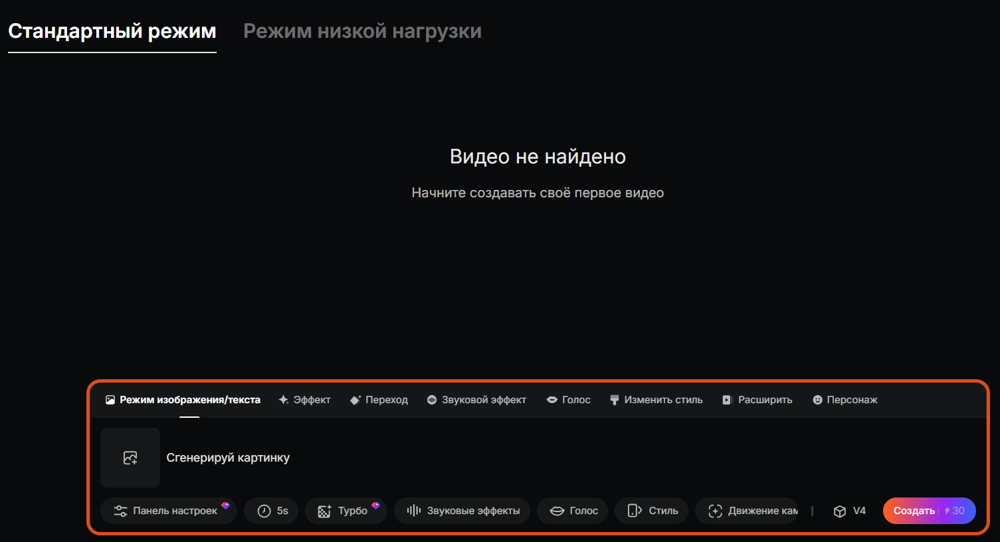Open the V4 model version selector
Screen dimensions: 1000x542
[x=849, y=511]
